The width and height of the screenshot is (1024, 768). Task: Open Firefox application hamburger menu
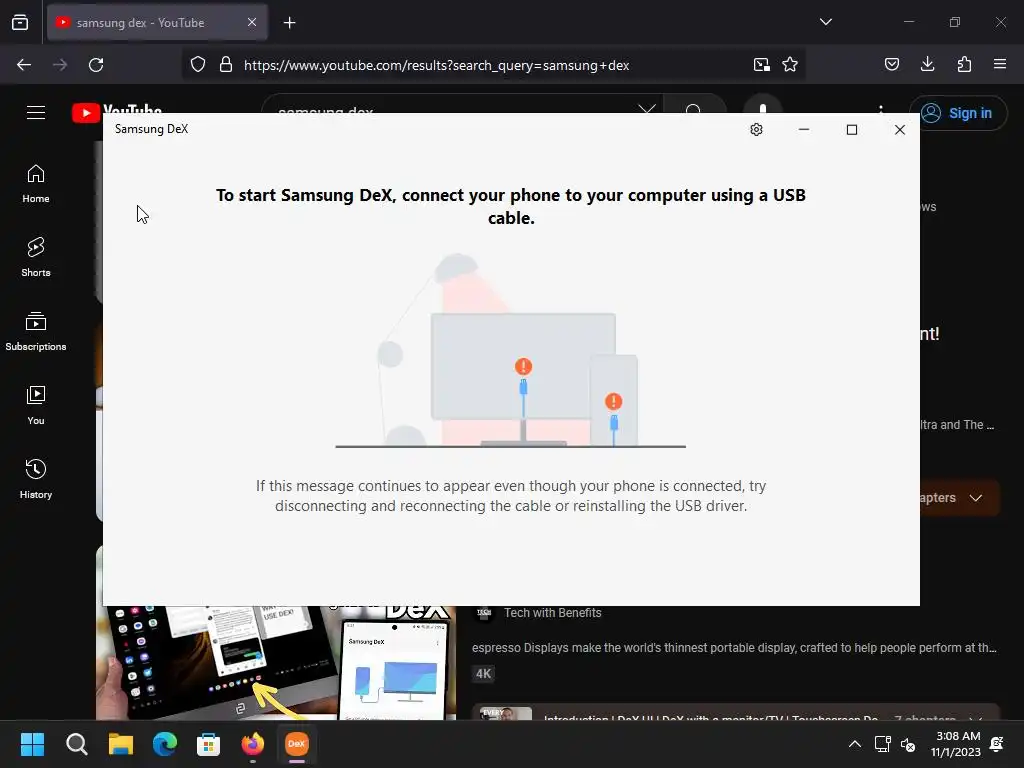1000,64
